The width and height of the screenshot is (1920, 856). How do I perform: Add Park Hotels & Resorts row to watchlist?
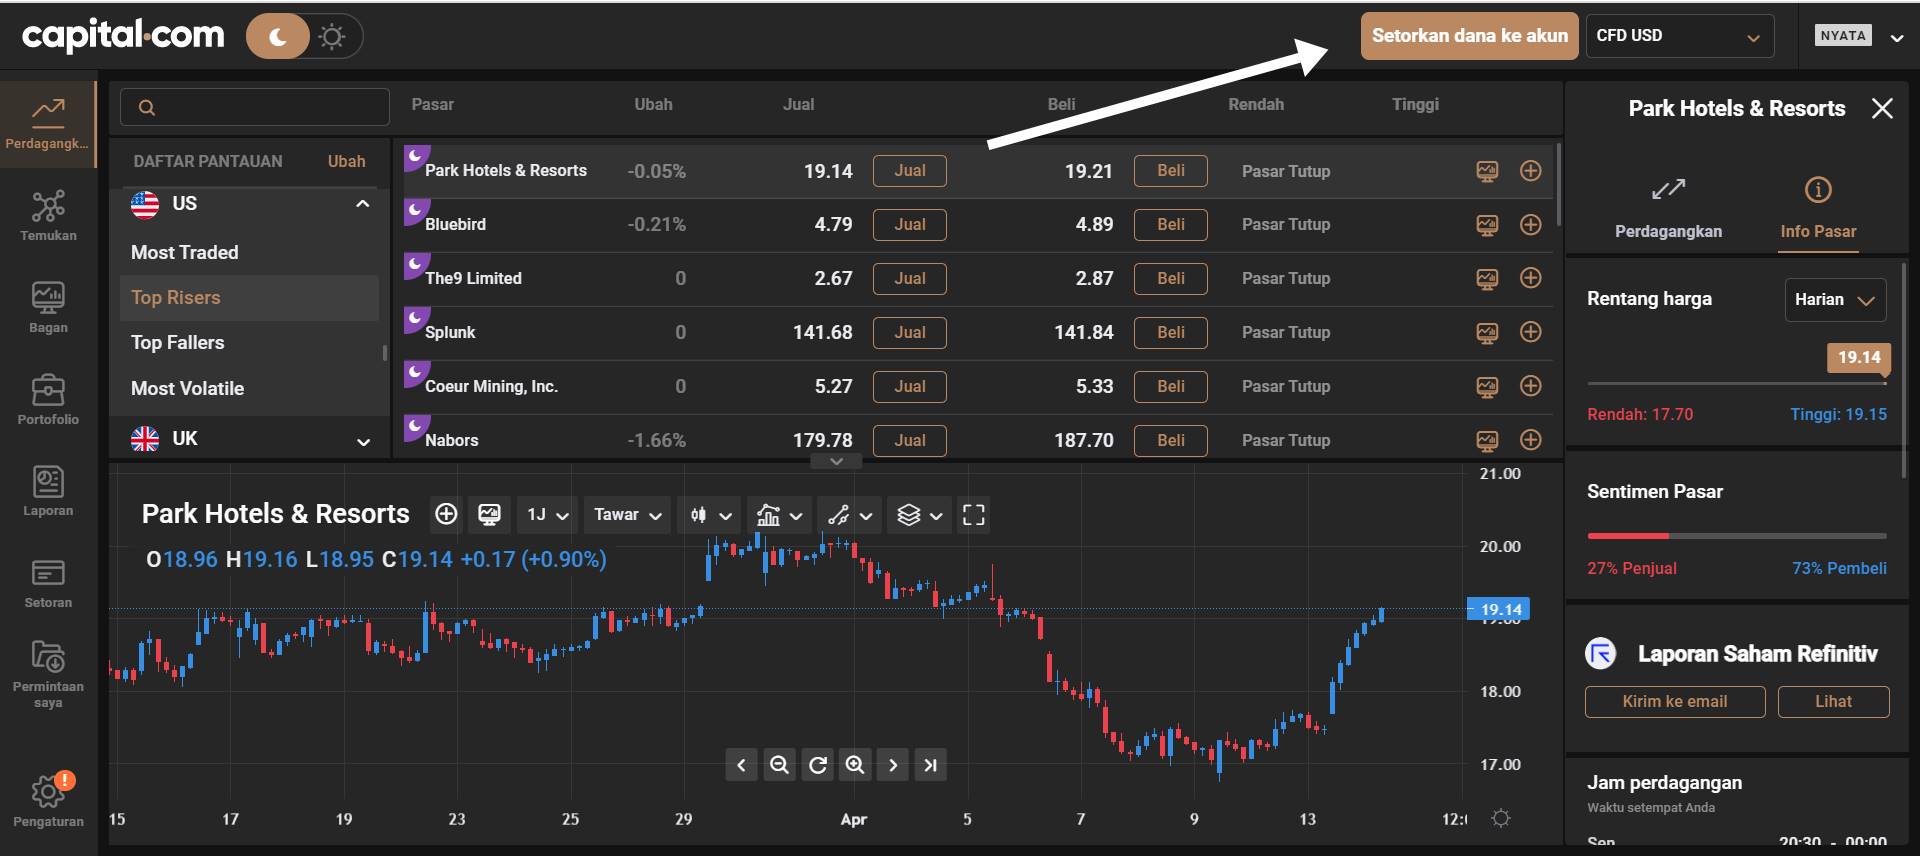point(1530,171)
